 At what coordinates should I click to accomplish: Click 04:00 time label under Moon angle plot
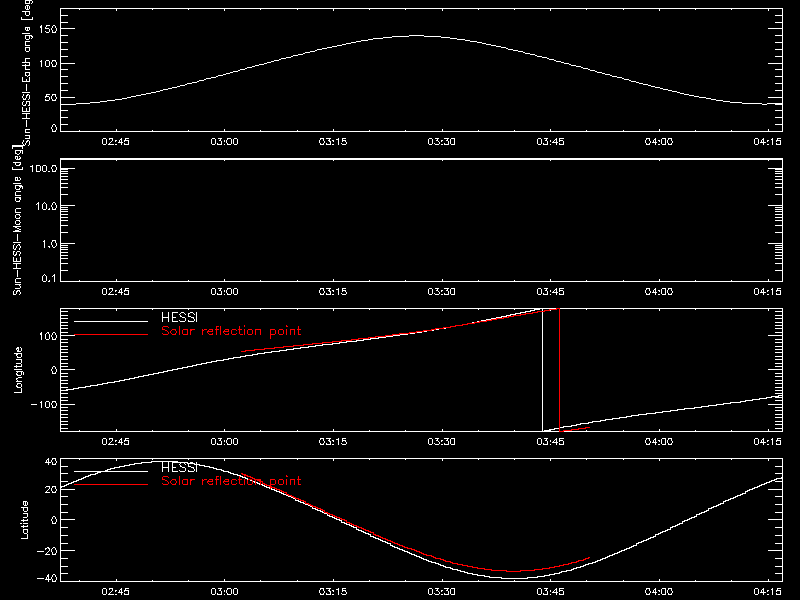pyautogui.click(x=659, y=291)
